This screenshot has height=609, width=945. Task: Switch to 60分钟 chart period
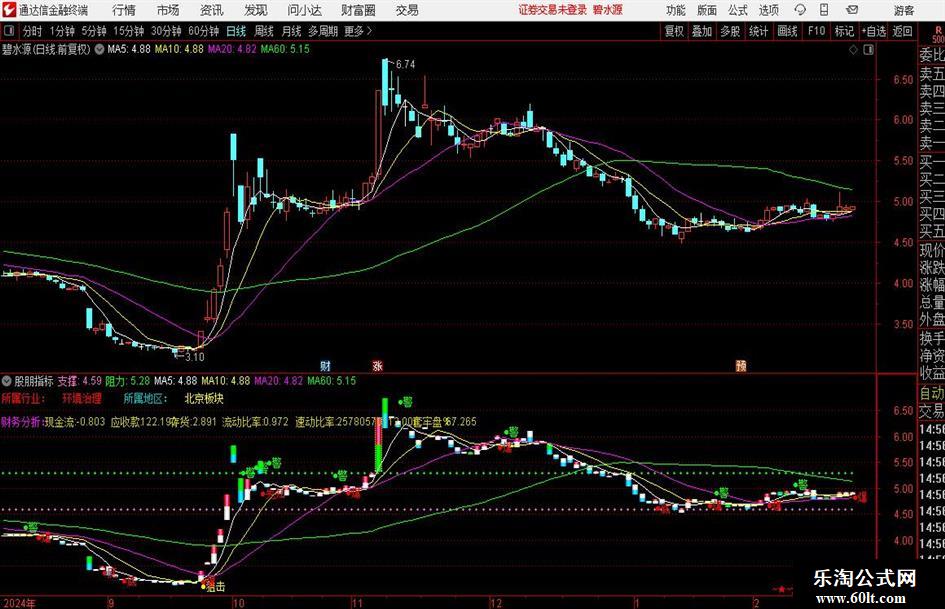pyautogui.click(x=203, y=31)
